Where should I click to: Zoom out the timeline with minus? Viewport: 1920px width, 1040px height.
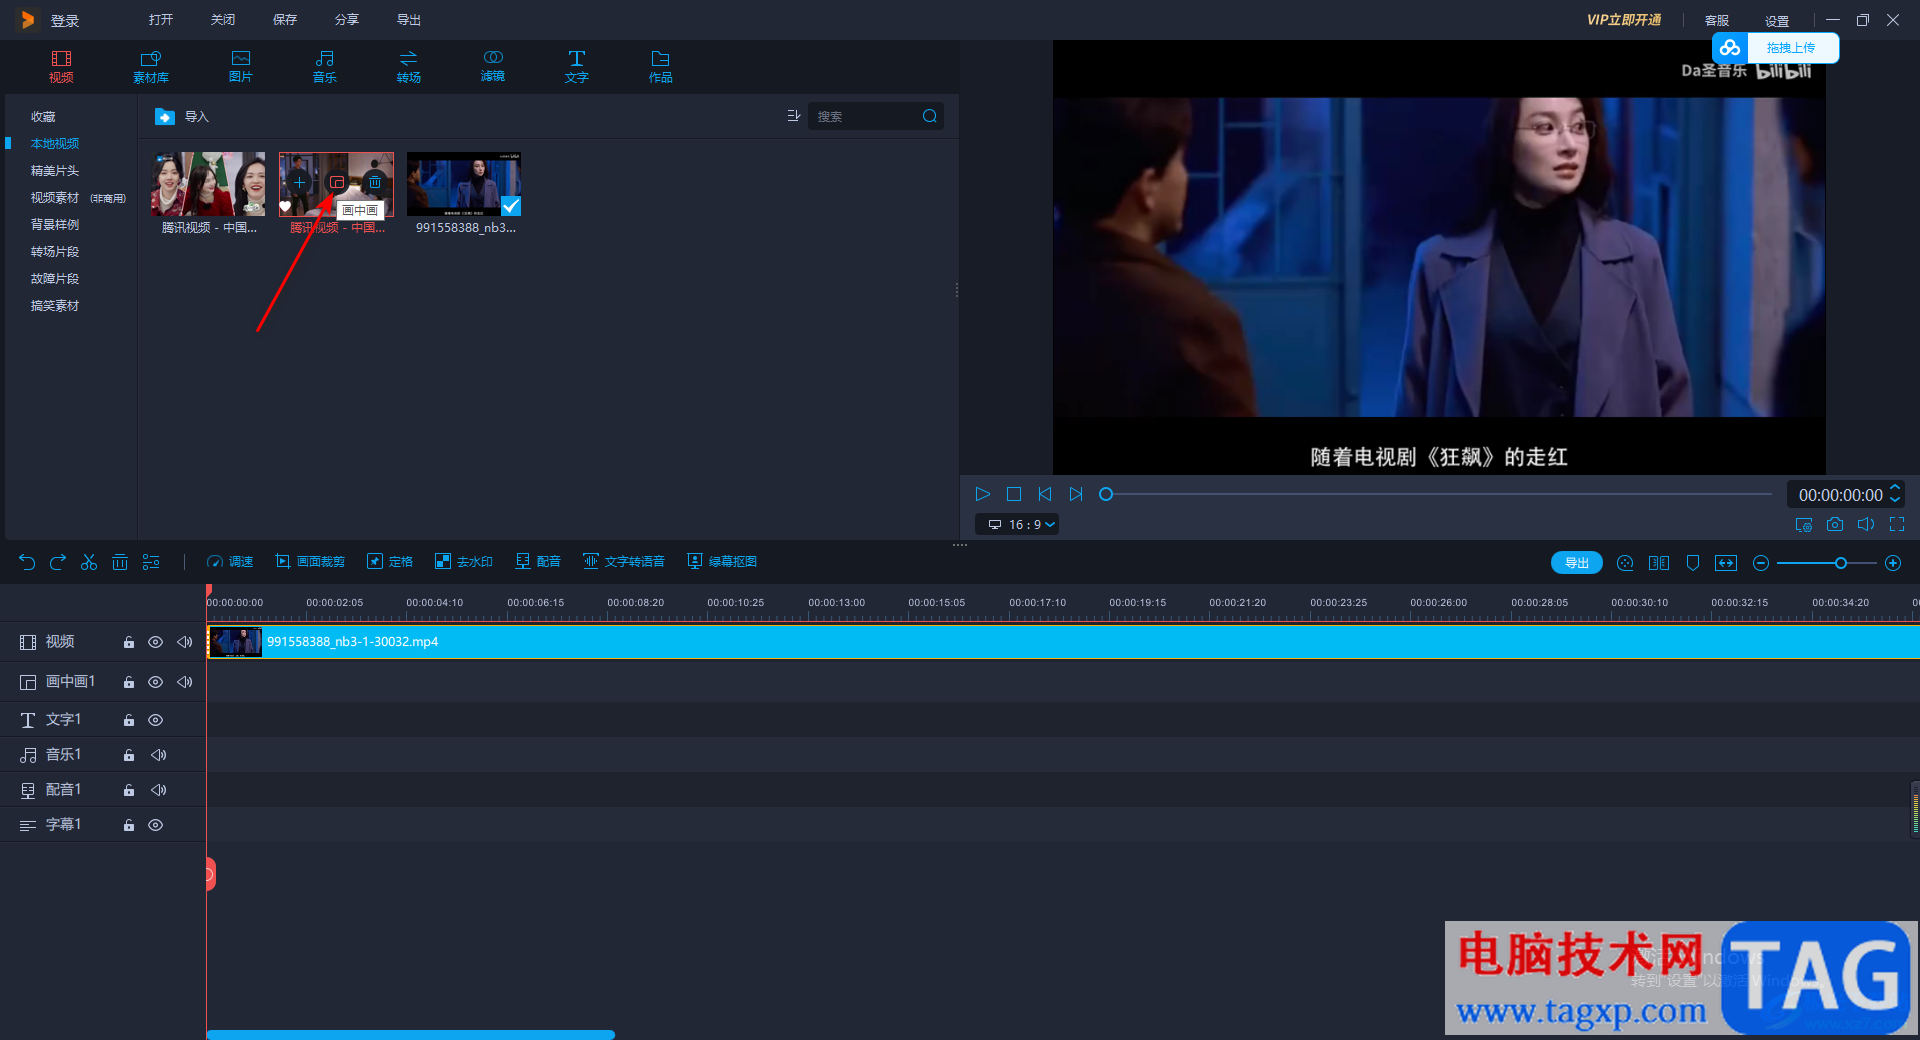point(1761,563)
